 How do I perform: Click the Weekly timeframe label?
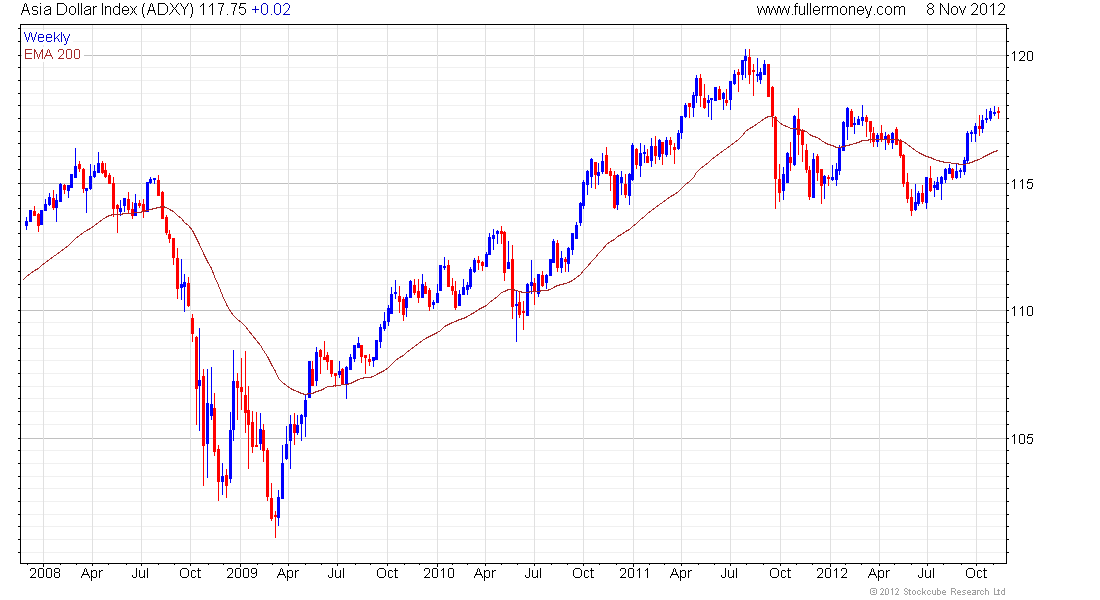click(47, 37)
